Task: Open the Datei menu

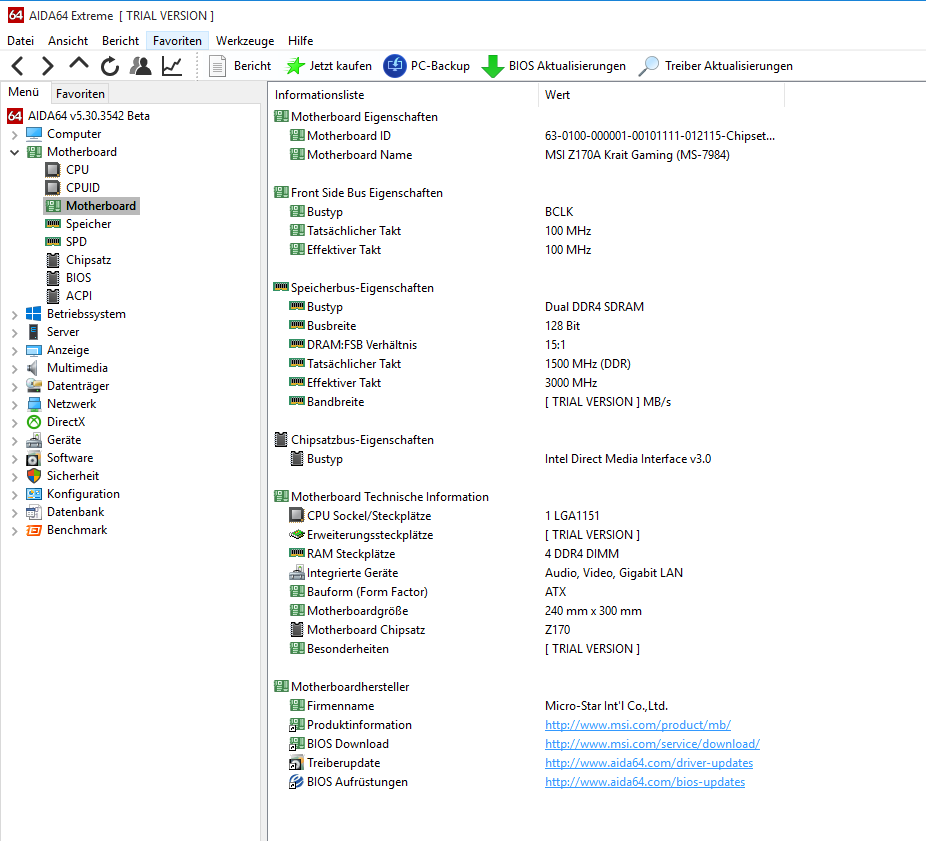Action: (x=20, y=41)
